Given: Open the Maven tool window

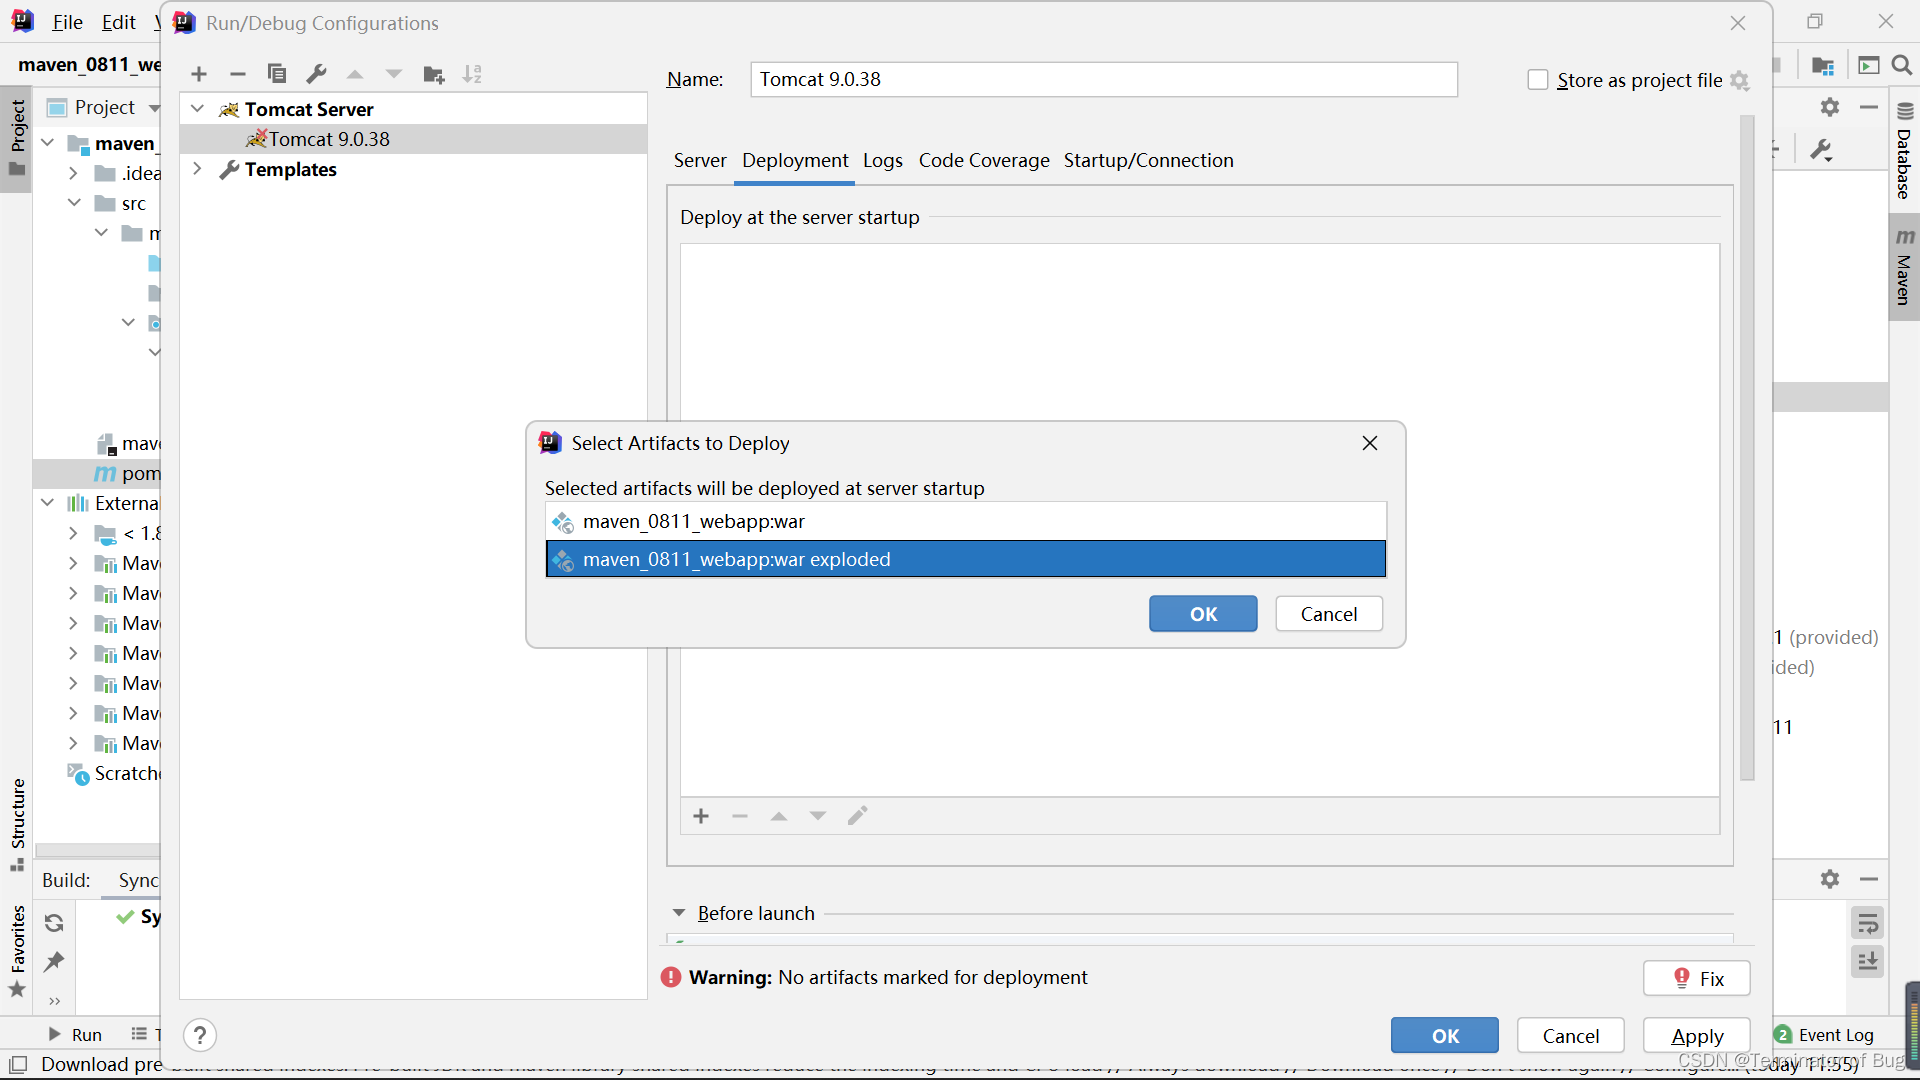Looking at the screenshot, I should (x=1904, y=267).
